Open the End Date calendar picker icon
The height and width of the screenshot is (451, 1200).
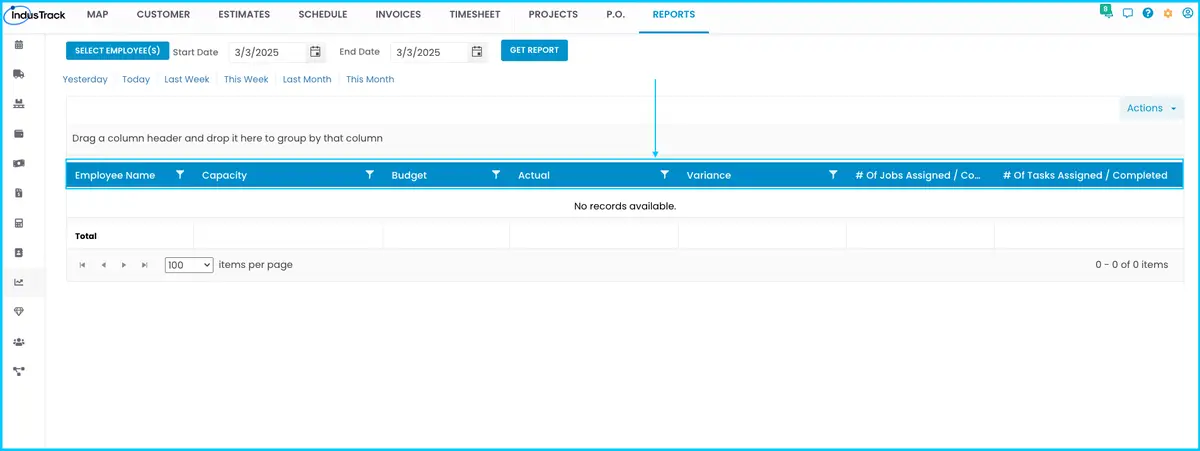tap(477, 52)
